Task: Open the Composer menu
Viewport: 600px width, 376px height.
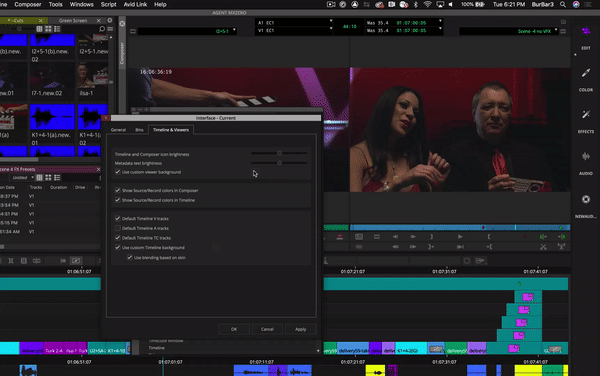Action: [x=28, y=5]
